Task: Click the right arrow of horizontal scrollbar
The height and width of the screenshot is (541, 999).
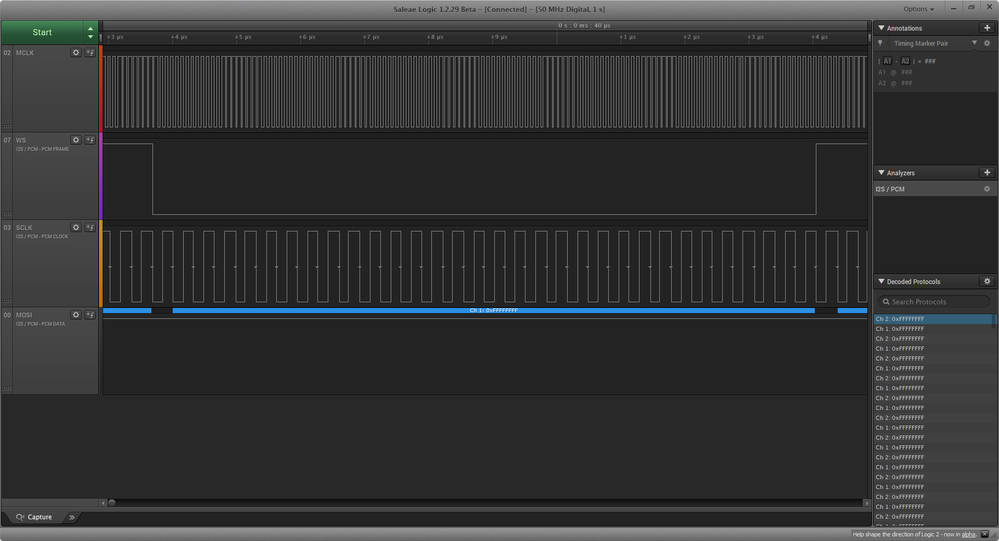Action: tap(866, 503)
